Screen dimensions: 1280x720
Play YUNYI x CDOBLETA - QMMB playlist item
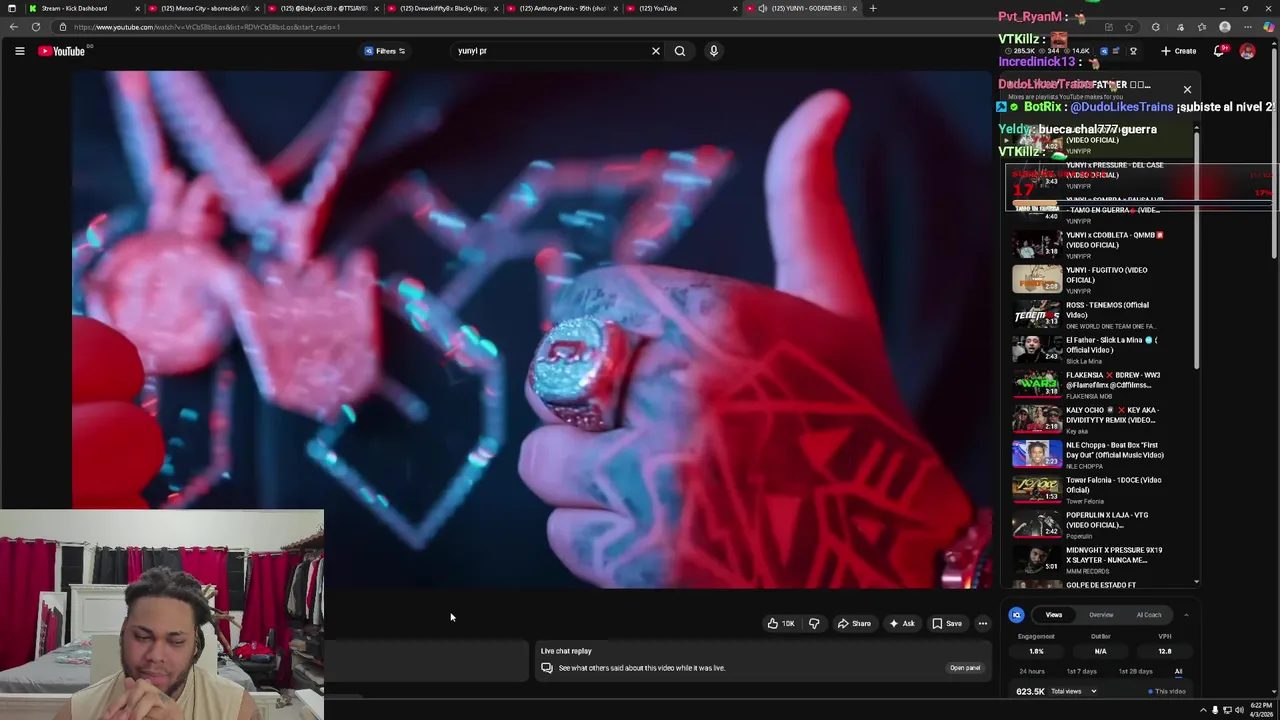point(1100,245)
